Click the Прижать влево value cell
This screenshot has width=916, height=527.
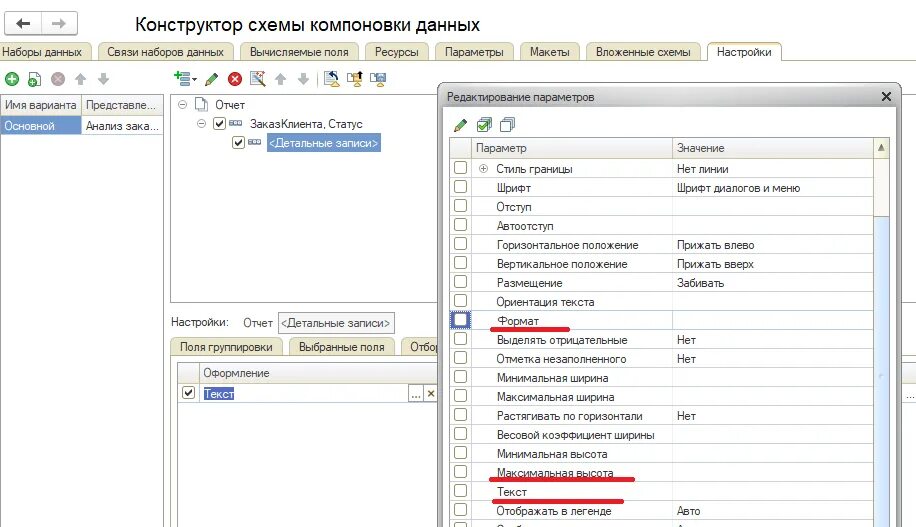click(x=773, y=245)
